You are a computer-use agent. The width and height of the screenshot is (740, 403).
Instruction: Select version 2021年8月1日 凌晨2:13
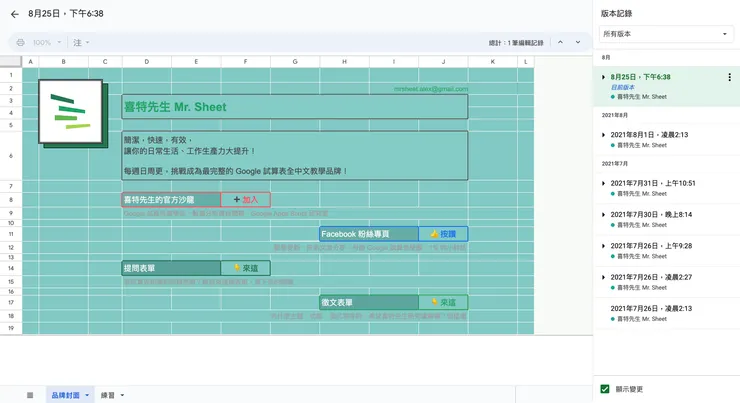click(666, 140)
